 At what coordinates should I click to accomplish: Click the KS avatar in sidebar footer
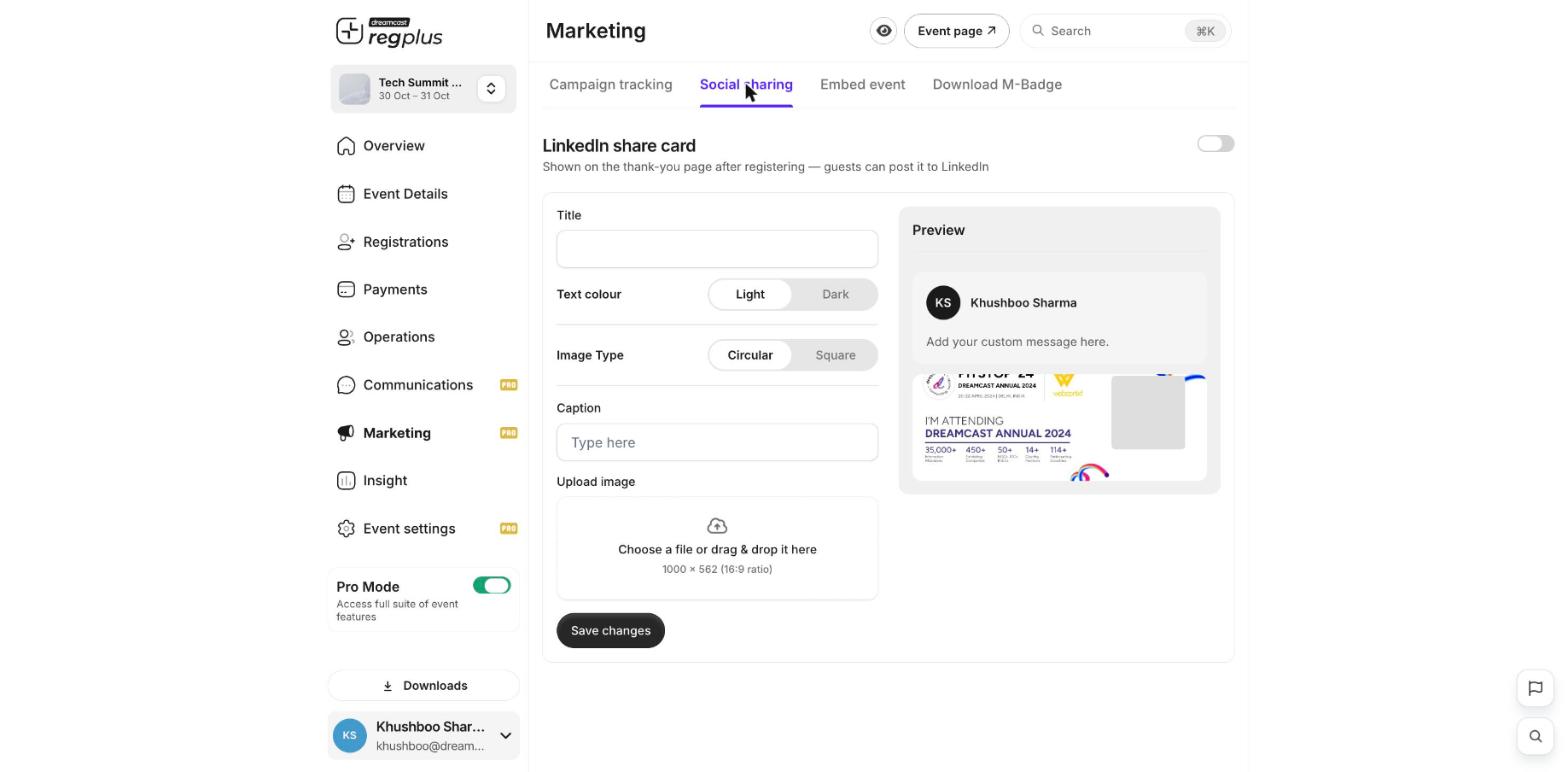[350, 736]
